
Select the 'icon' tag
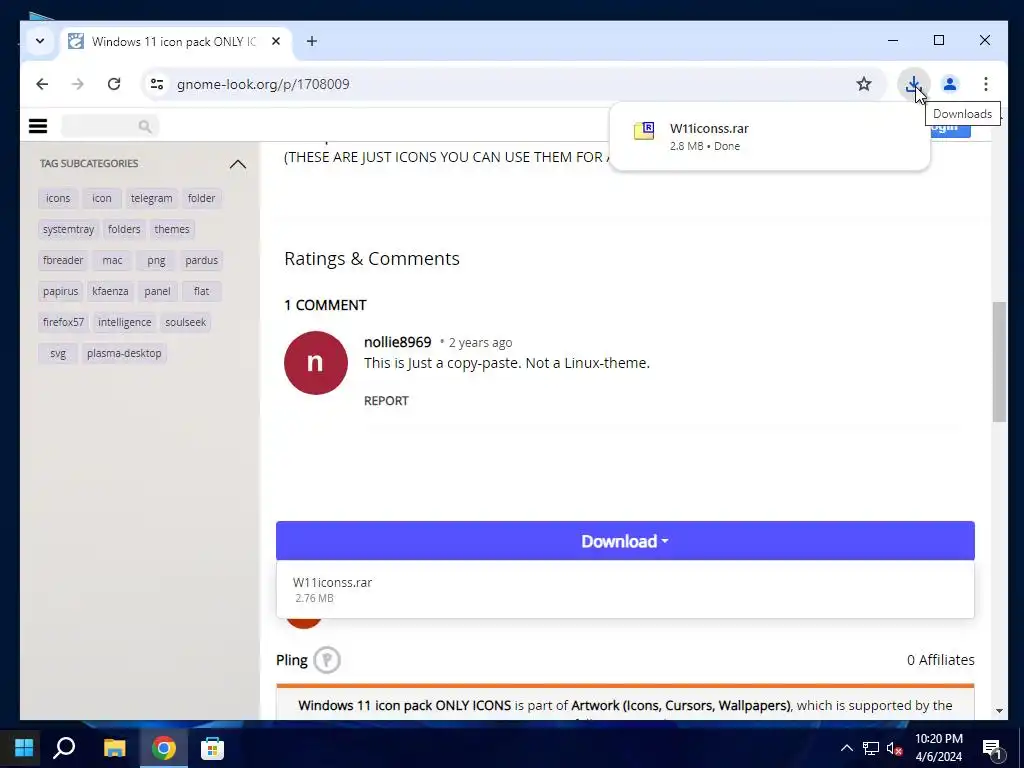[x=102, y=199]
